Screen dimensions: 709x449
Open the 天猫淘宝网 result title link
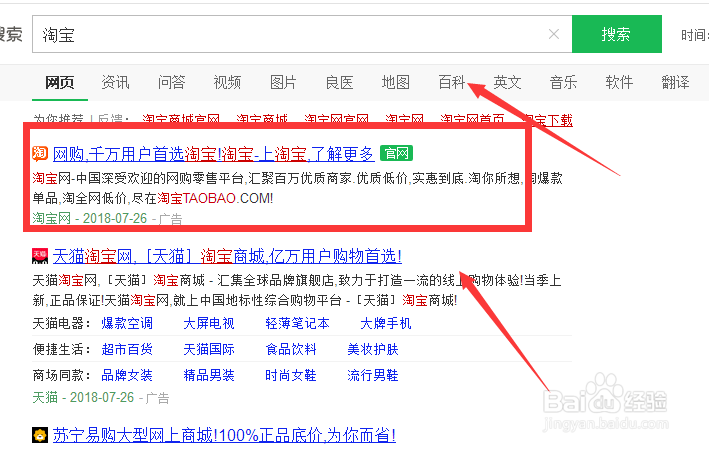[227, 256]
